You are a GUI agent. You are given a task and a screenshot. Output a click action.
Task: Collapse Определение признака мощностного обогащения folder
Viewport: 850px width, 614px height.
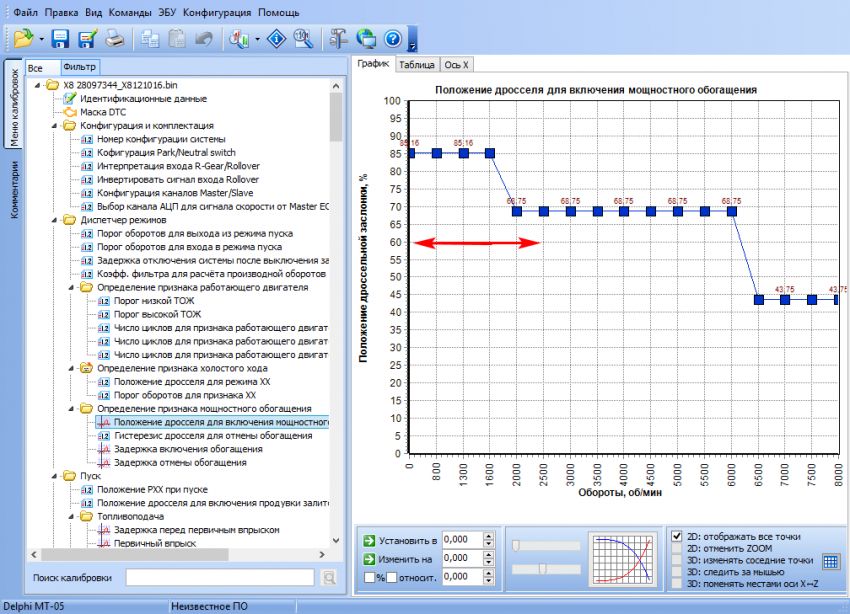pos(71,409)
